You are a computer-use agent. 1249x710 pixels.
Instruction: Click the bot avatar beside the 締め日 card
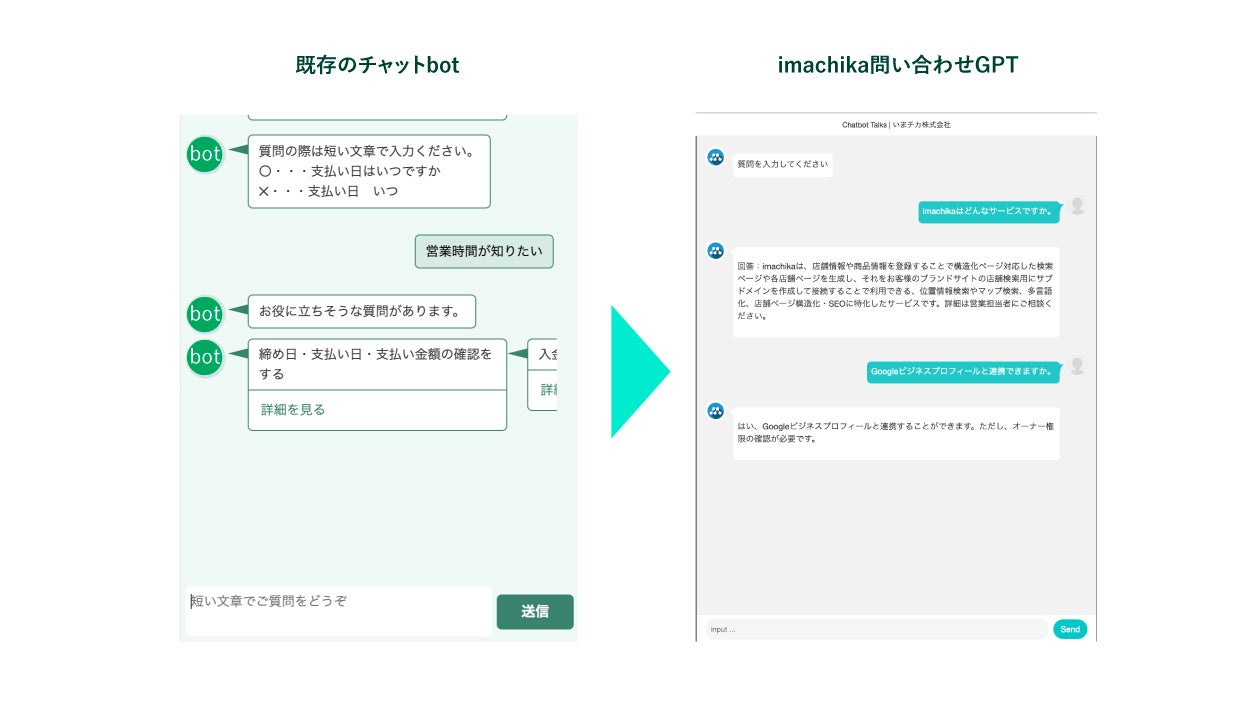205,357
